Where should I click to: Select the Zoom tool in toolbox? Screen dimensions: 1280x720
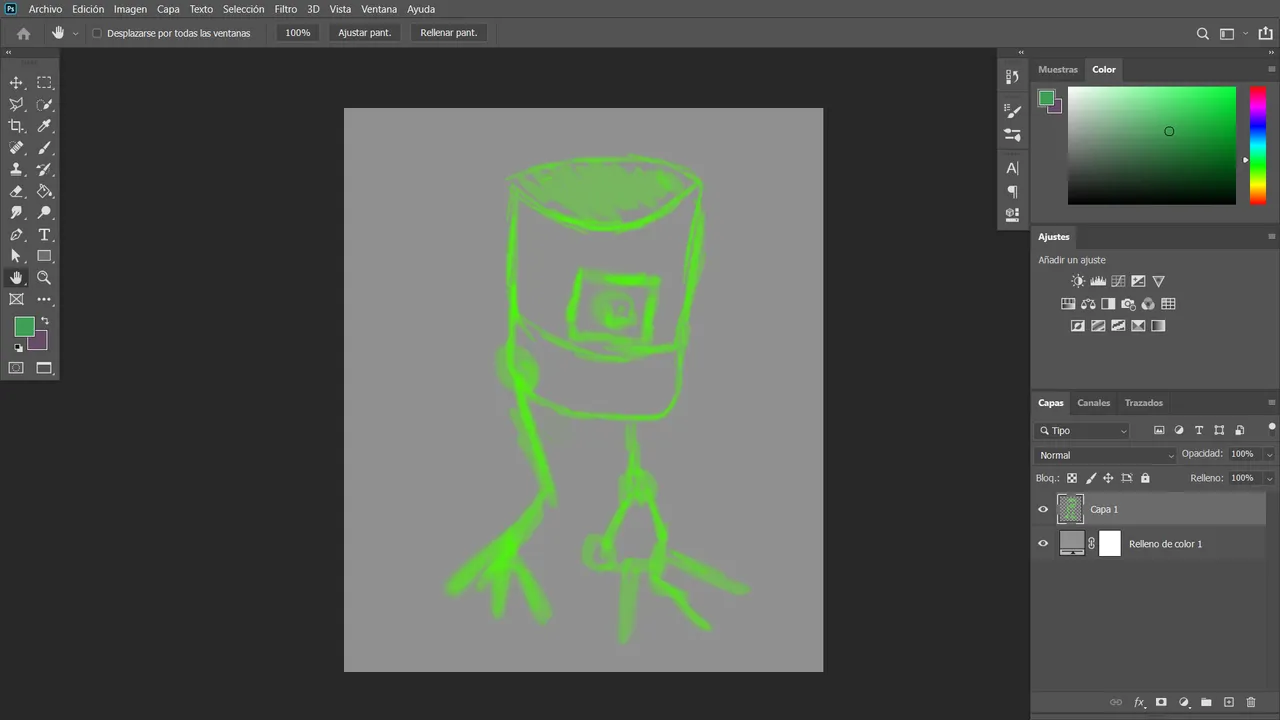coord(44,278)
